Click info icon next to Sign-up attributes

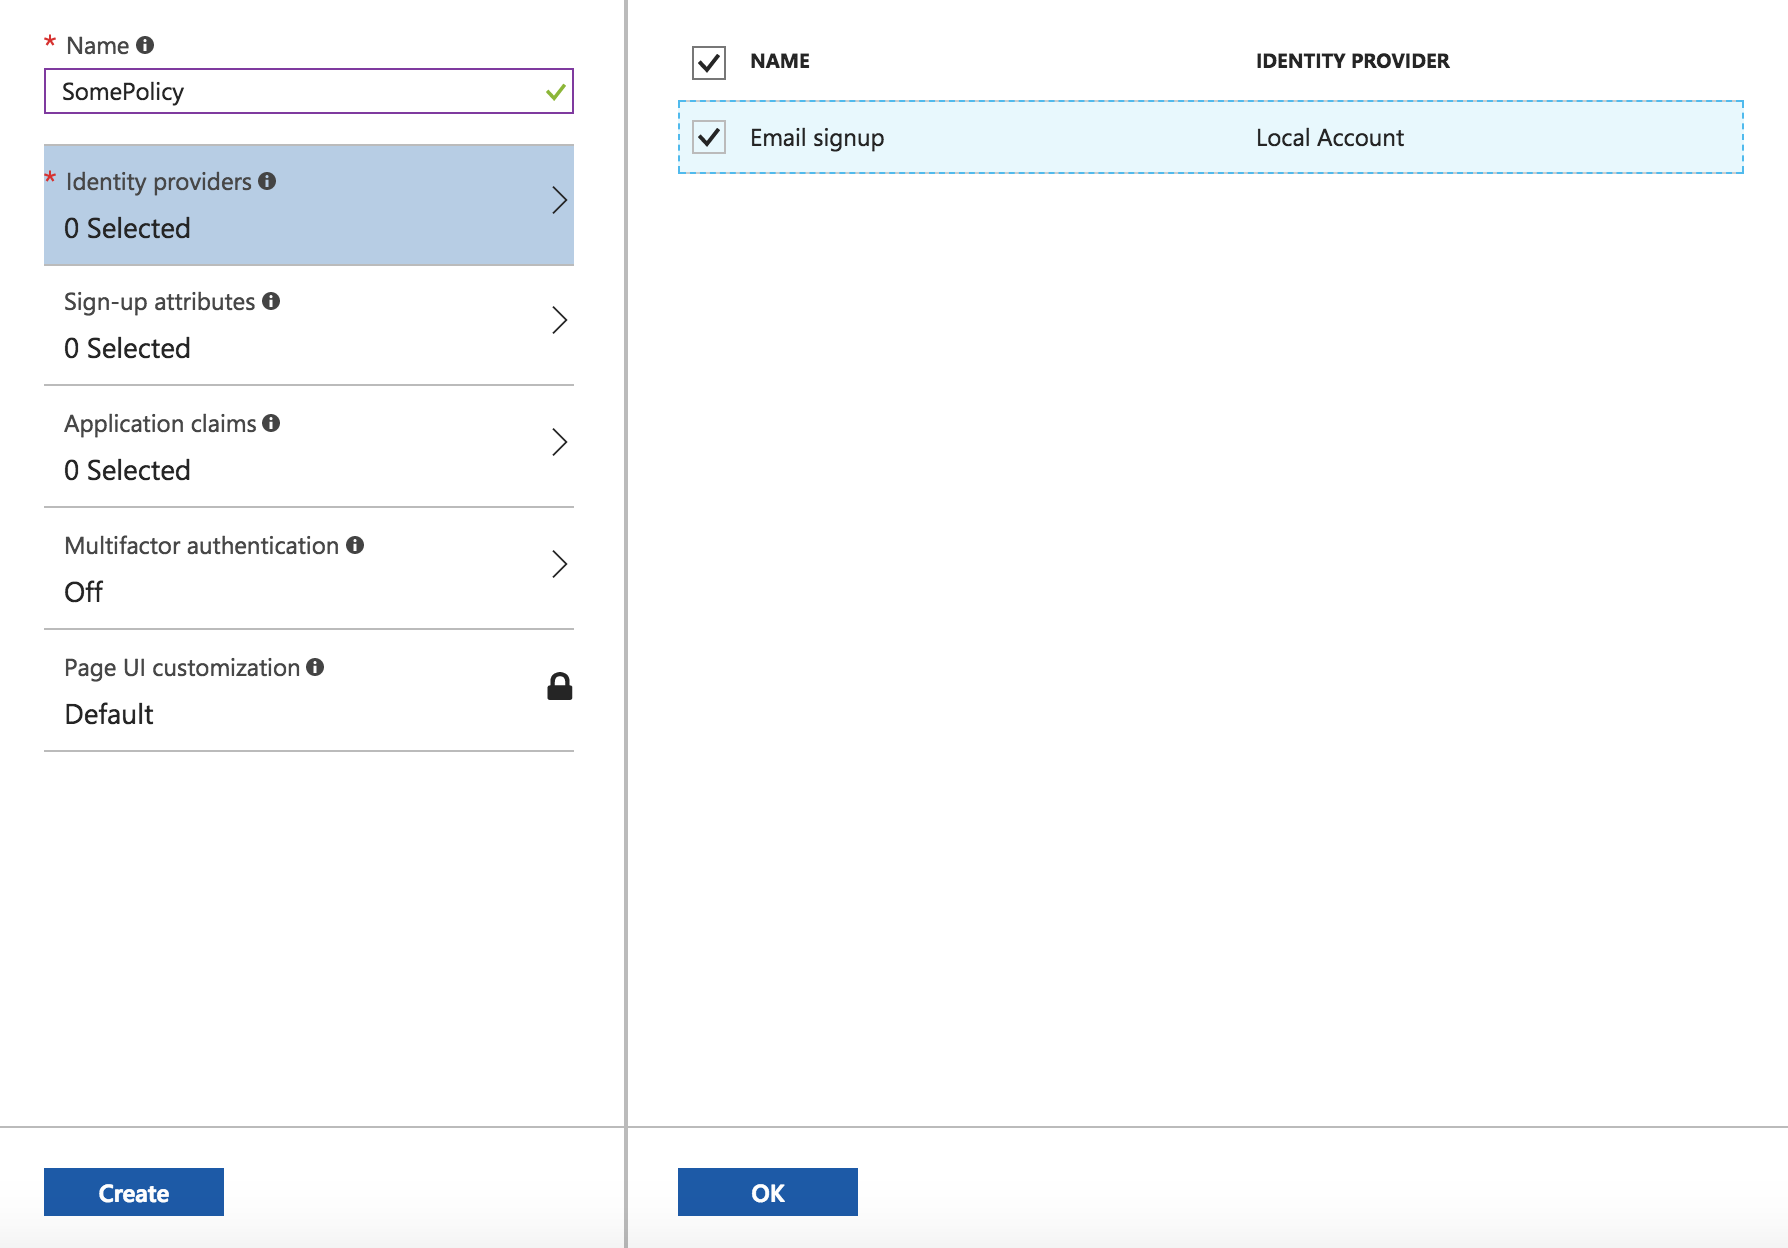[271, 301]
